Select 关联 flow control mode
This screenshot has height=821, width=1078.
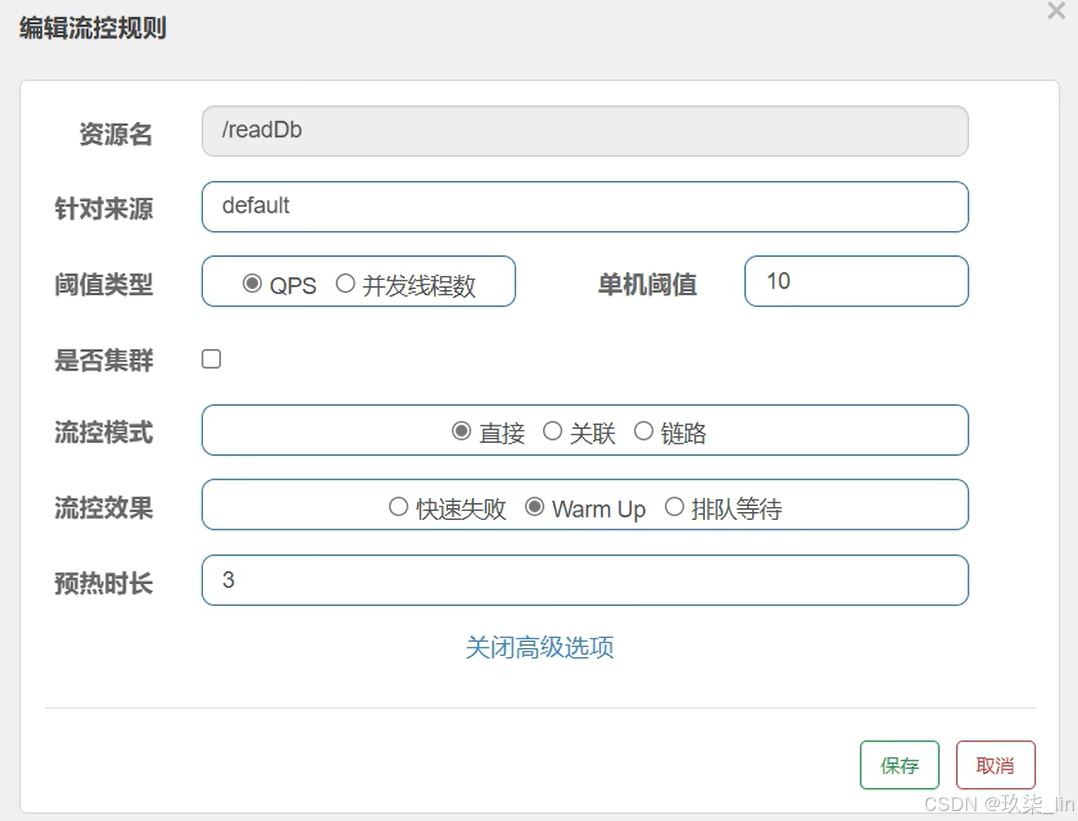click(553, 431)
